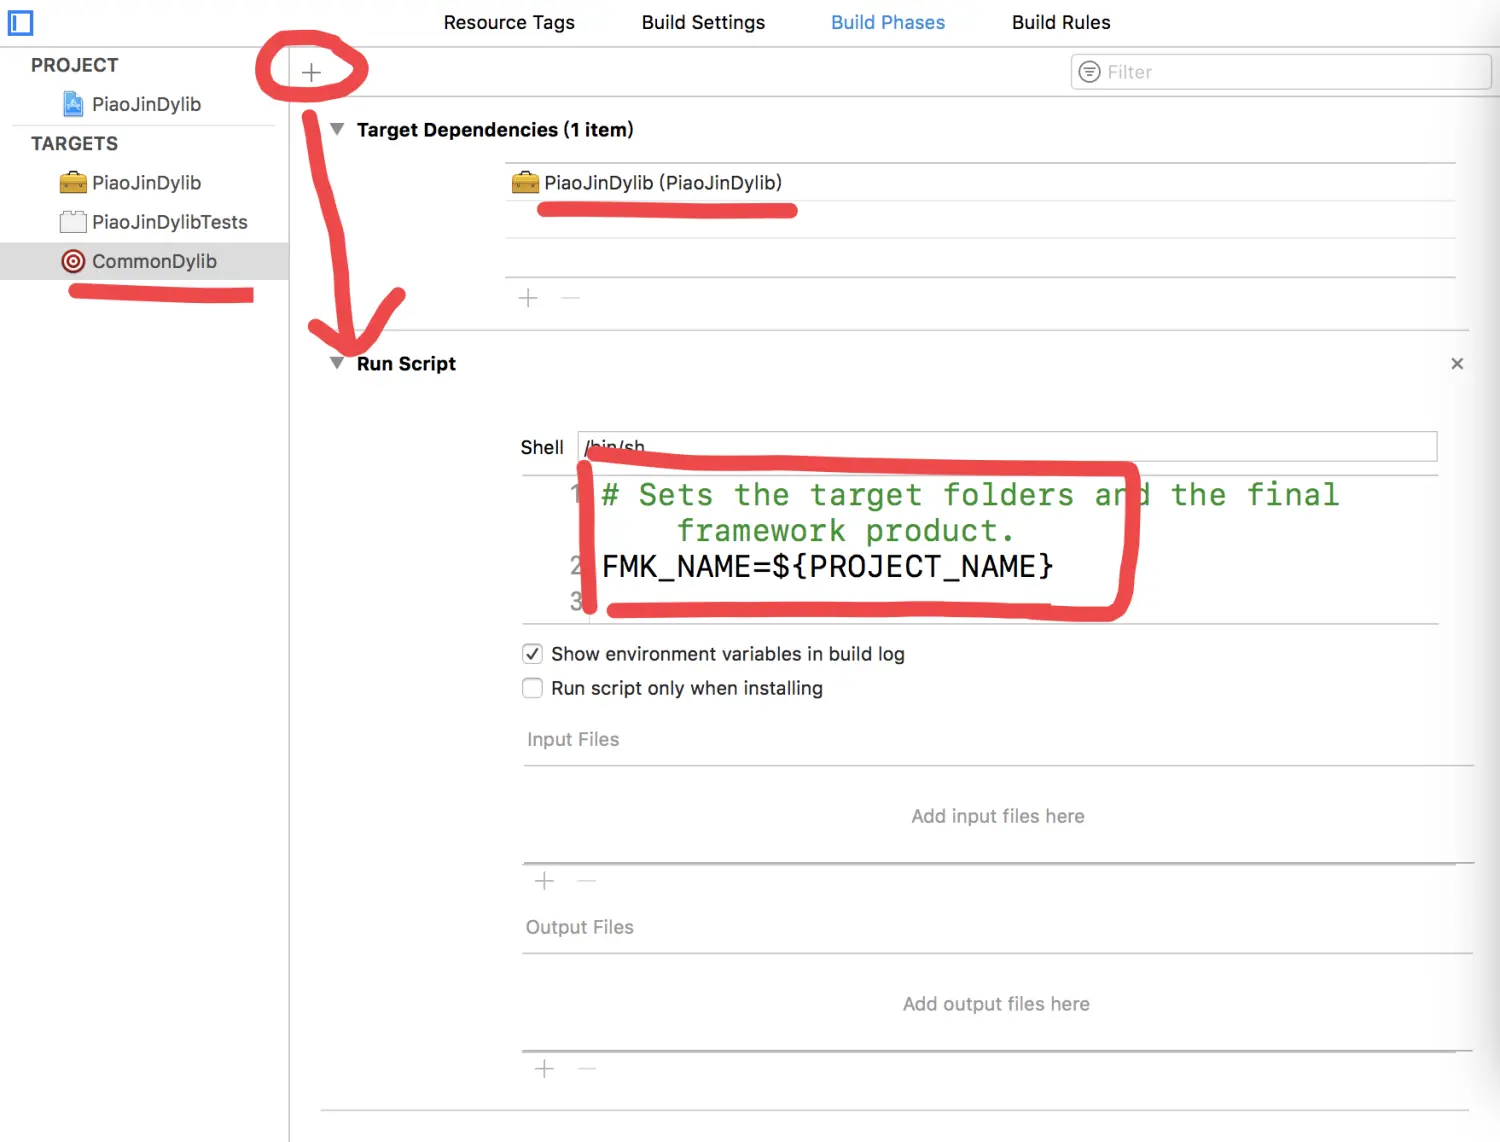Toggle Show environment variables in build log

533,654
